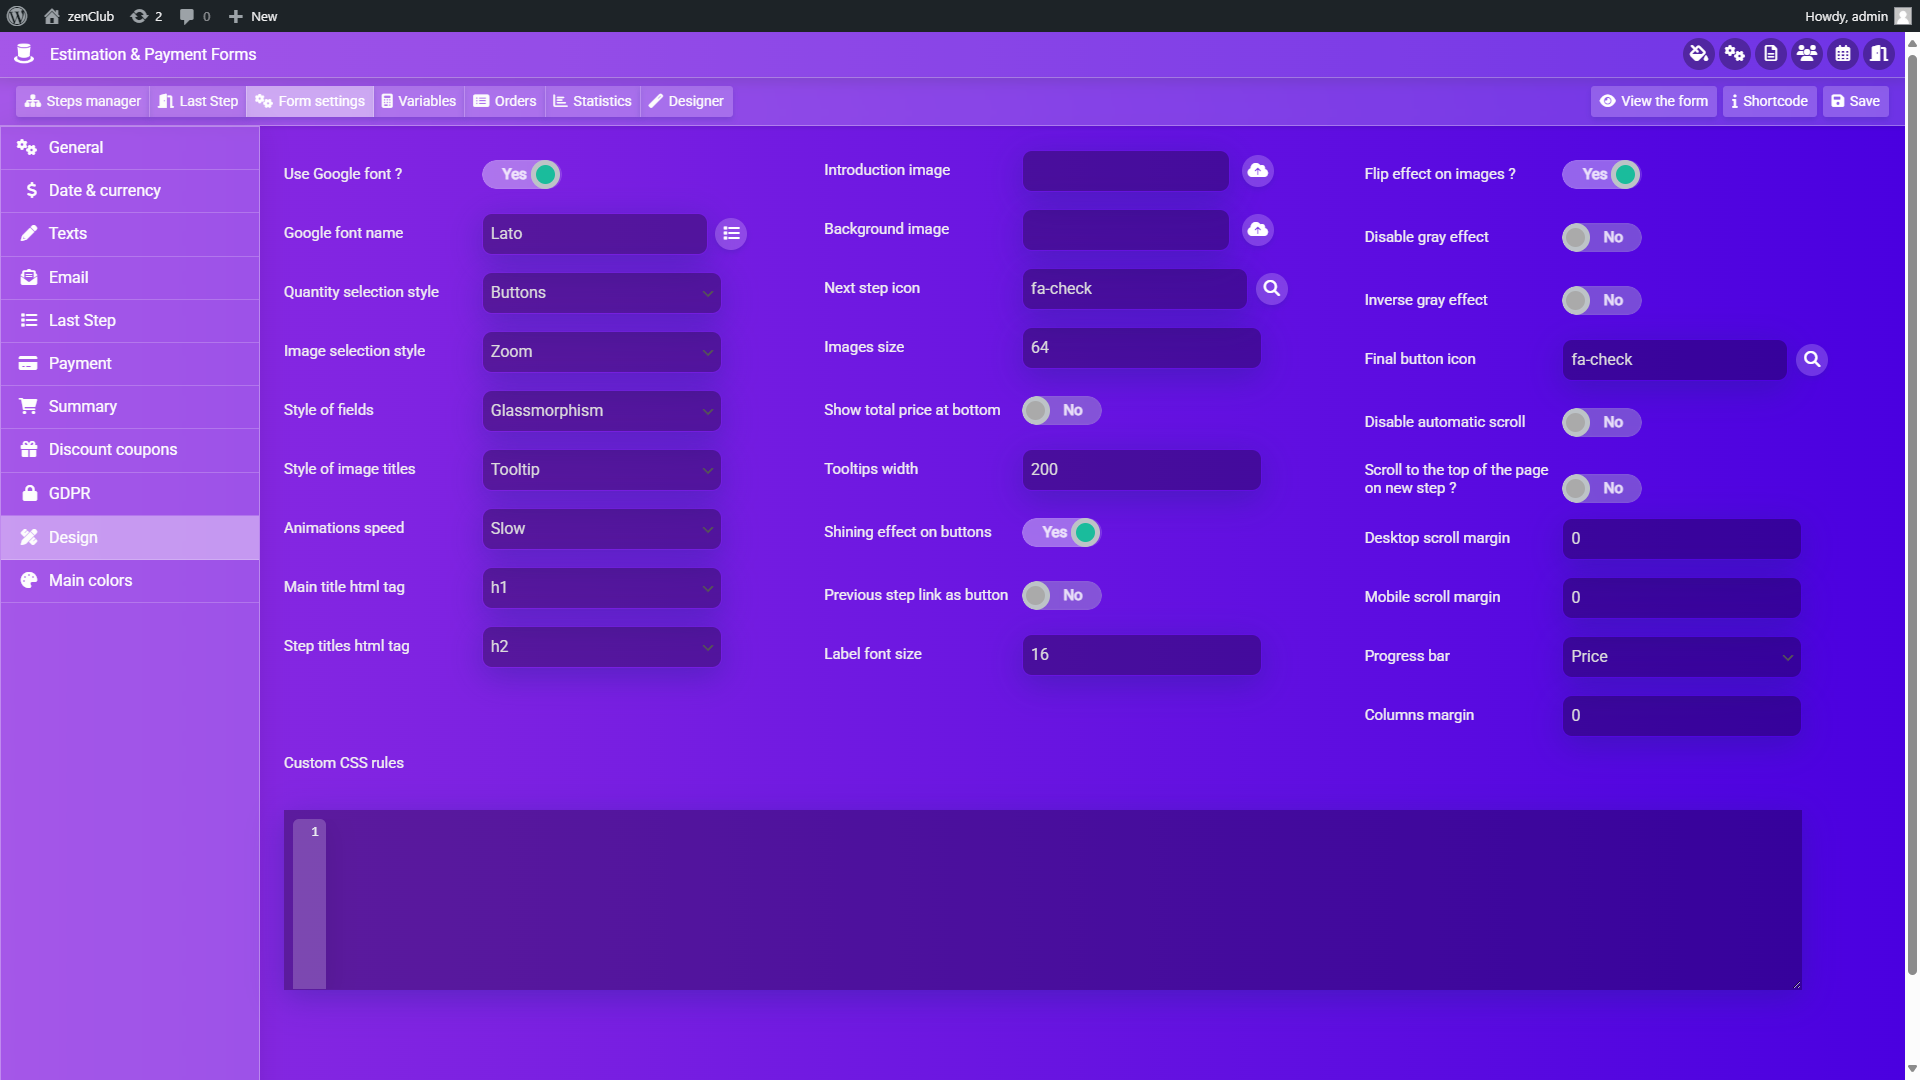Expand Main title html tag dropdown

pos(601,588)
